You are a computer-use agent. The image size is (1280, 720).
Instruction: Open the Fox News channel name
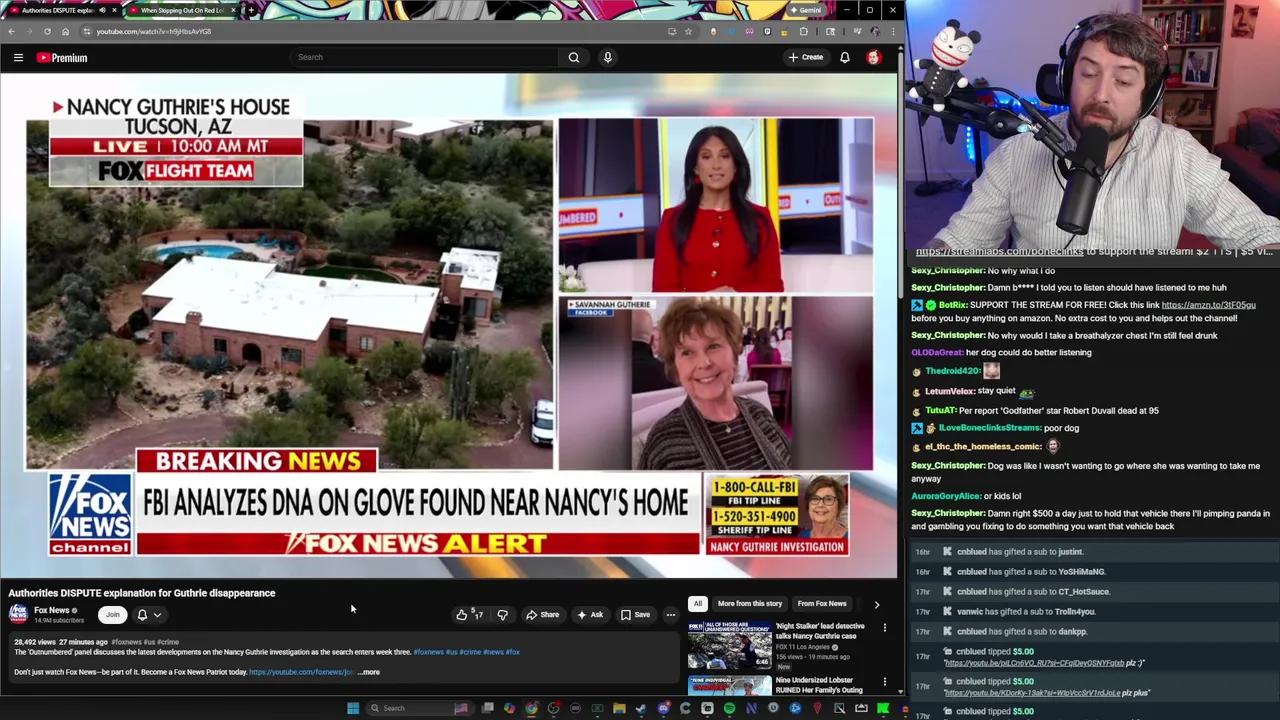pyautogui.click(x=51, y=610)
